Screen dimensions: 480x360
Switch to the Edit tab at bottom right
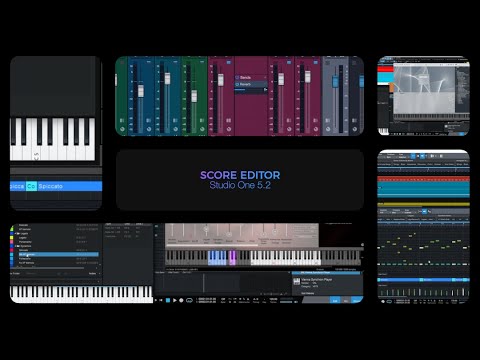335,301
